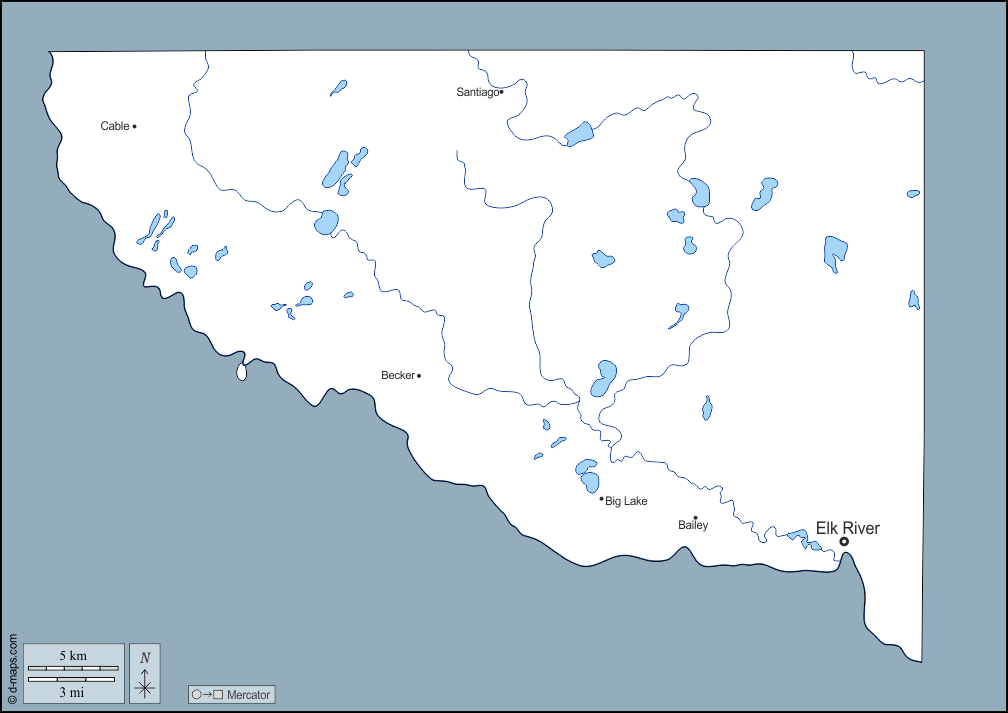The image size is (1008, 713).
Task: Select the Elk River text label
Action: point(847,528)
